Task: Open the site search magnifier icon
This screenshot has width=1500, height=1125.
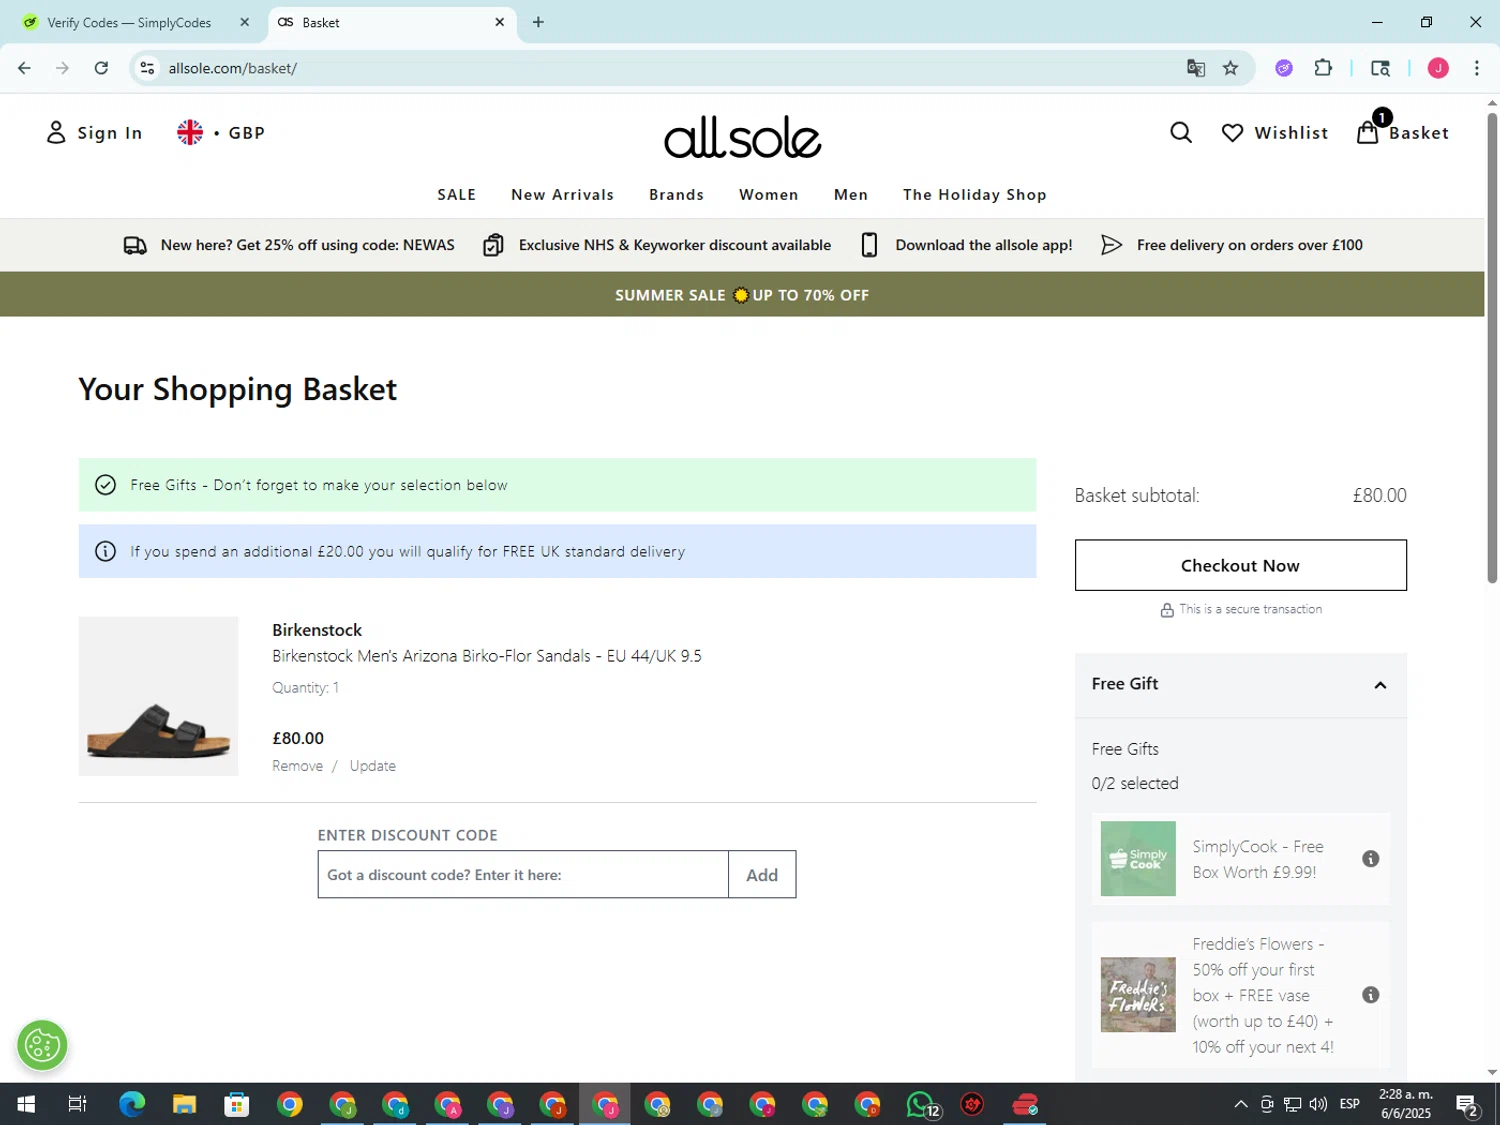Action: 1181,133
